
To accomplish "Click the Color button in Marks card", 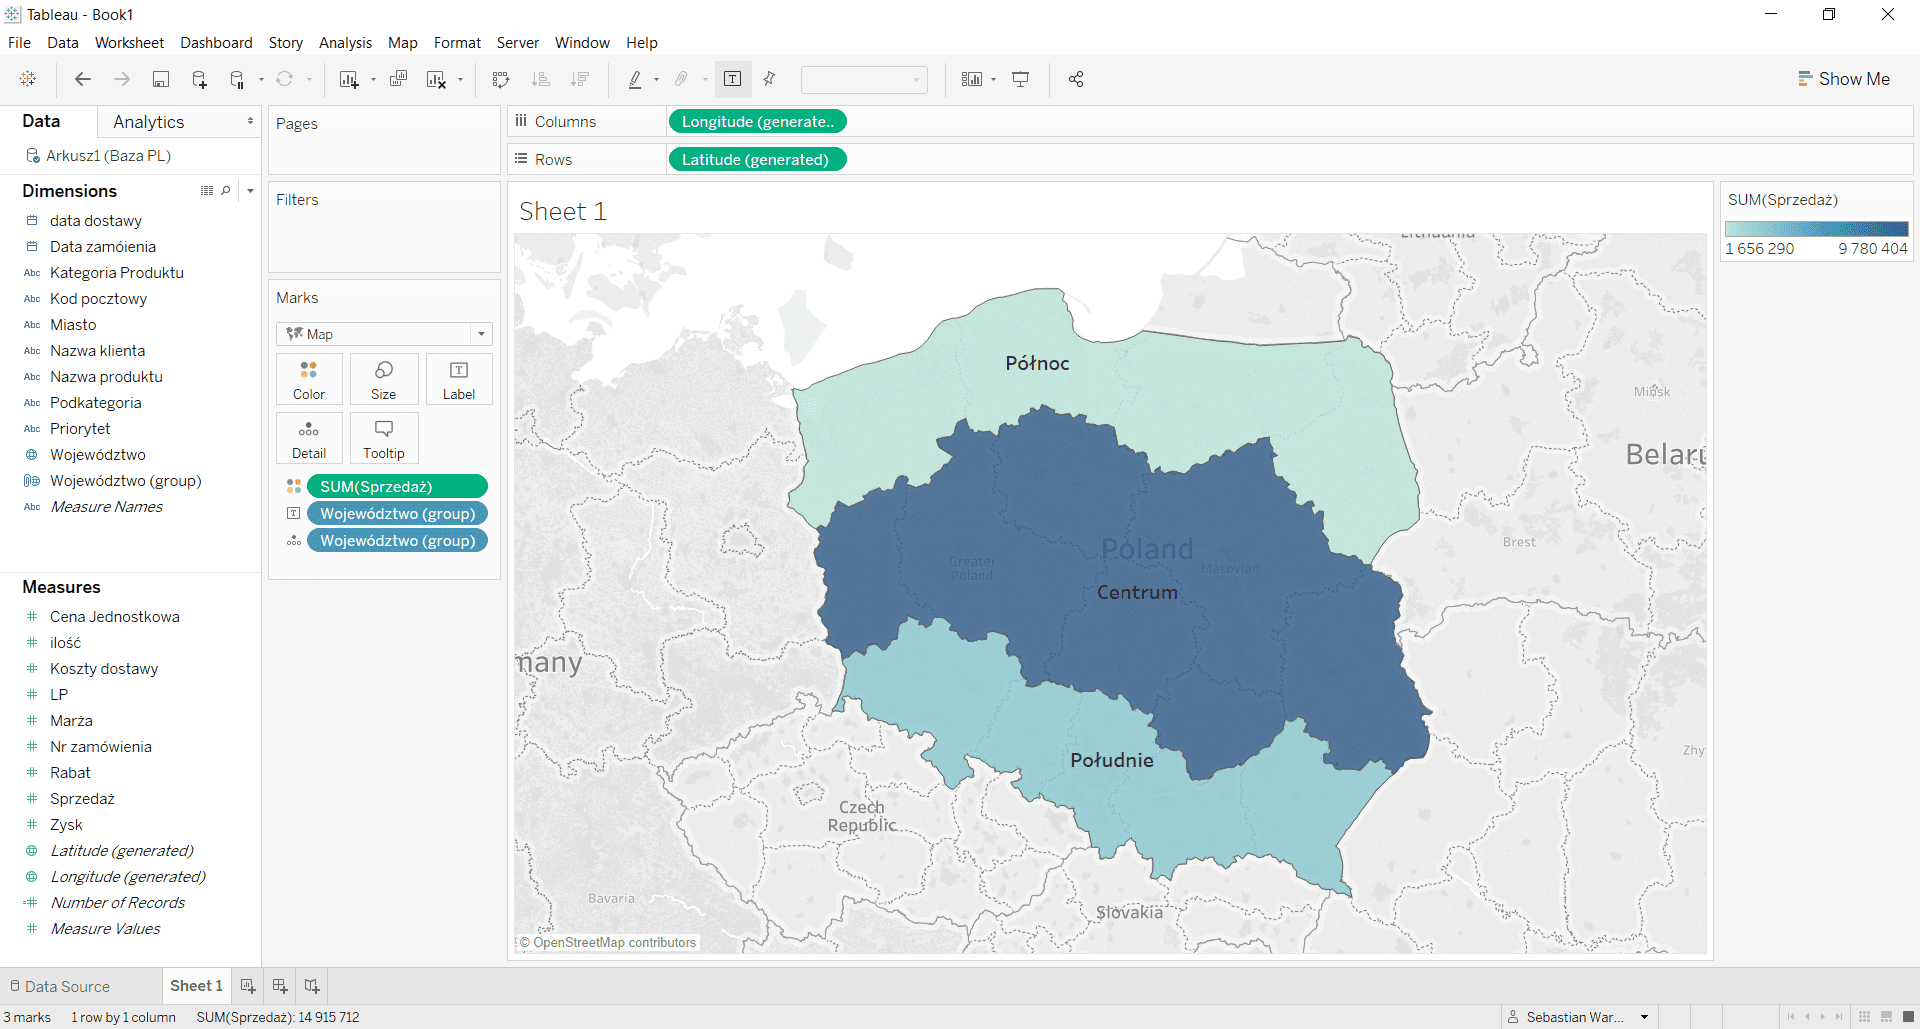I will pos(309,379).
